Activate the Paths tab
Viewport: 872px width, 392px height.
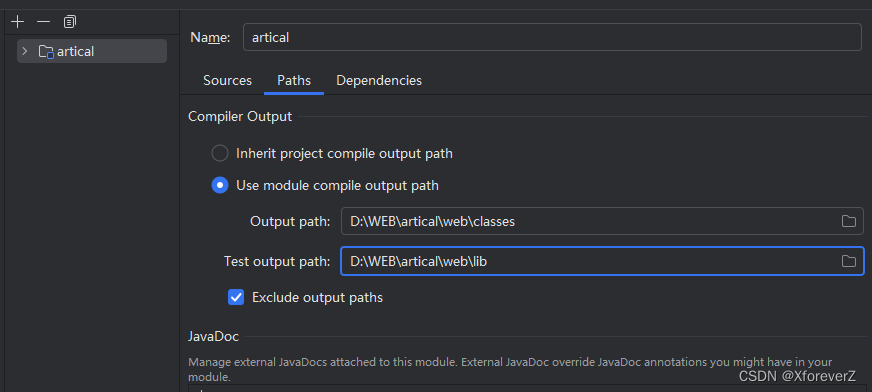tap(294, 81)
